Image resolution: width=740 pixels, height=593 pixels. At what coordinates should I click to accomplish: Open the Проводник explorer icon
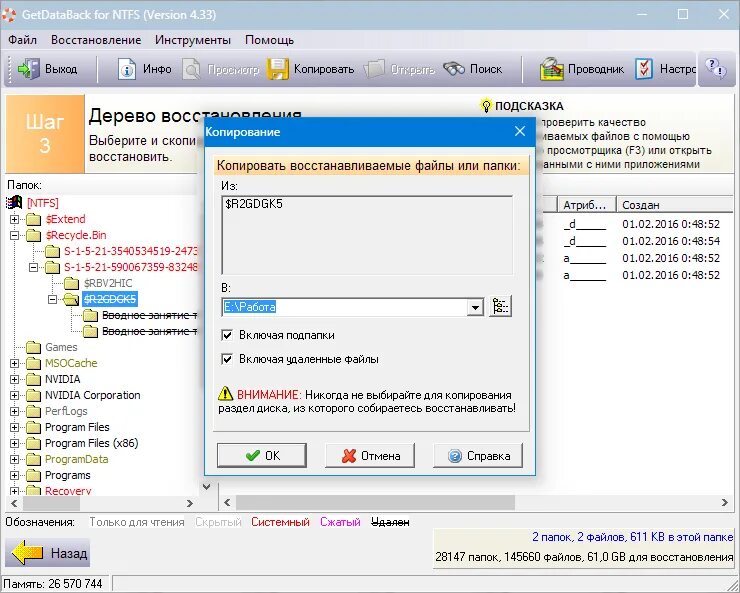(552, 69)
